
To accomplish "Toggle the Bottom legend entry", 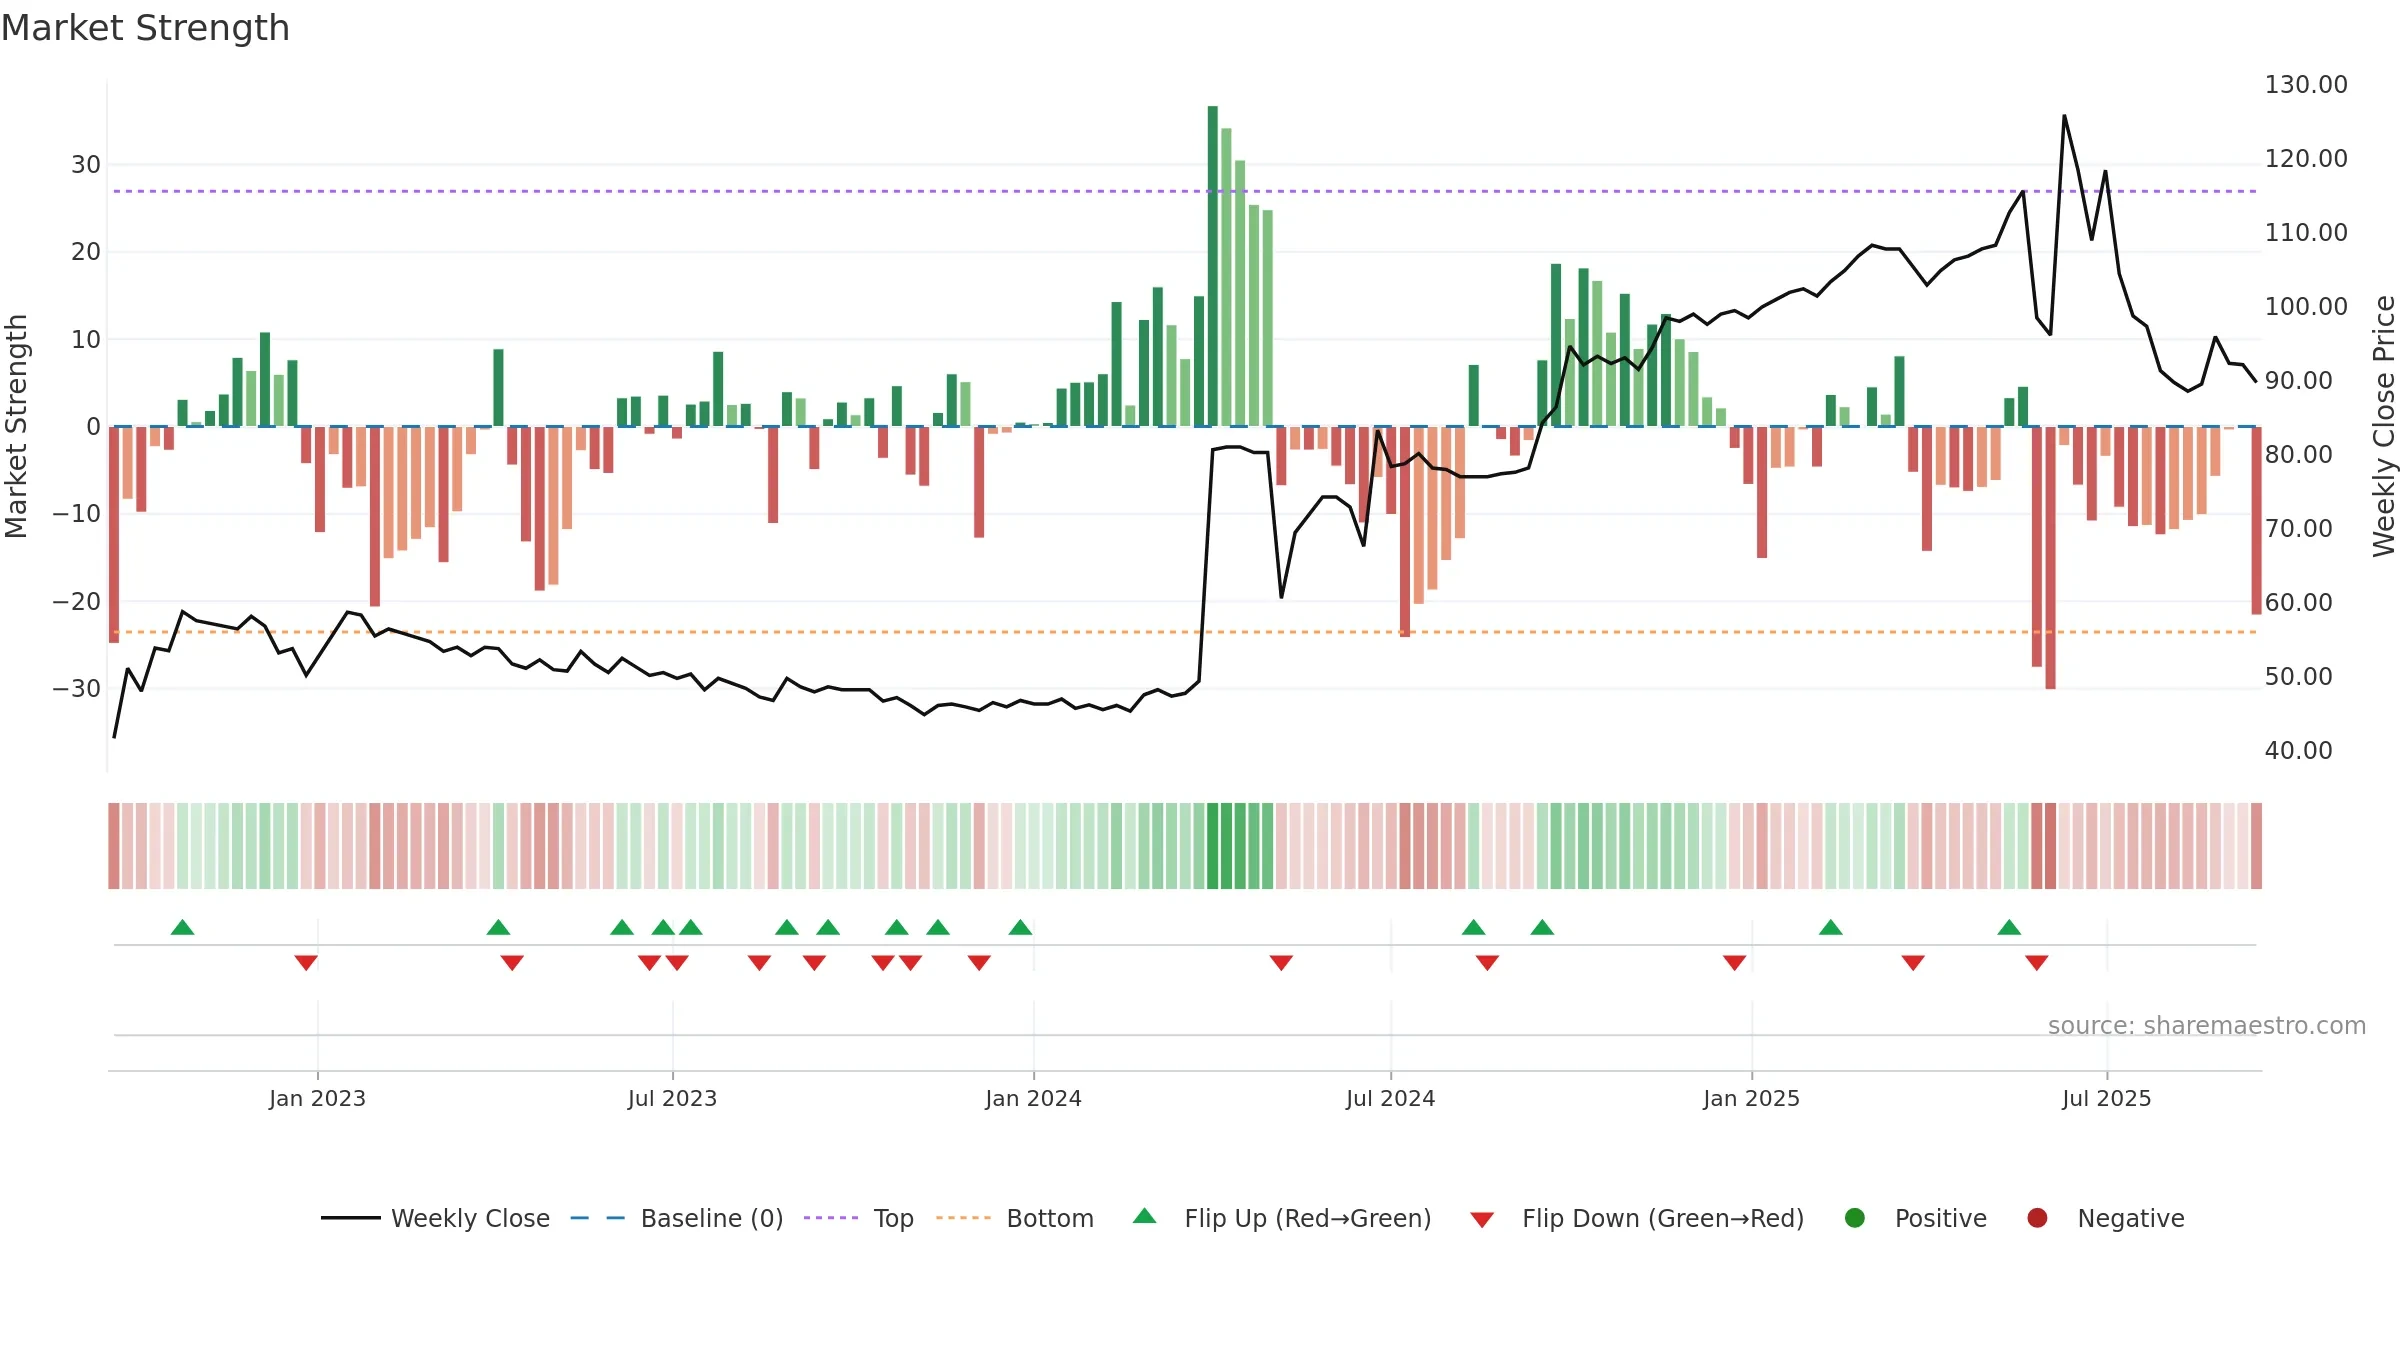I will pyautogui.click(x=1014, y=1218).
